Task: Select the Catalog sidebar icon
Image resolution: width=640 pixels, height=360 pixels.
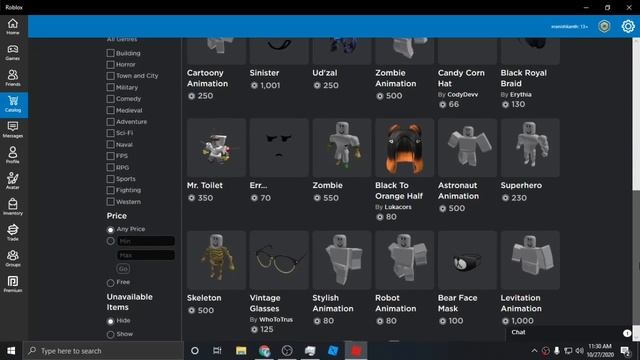Action: [13, 104]
